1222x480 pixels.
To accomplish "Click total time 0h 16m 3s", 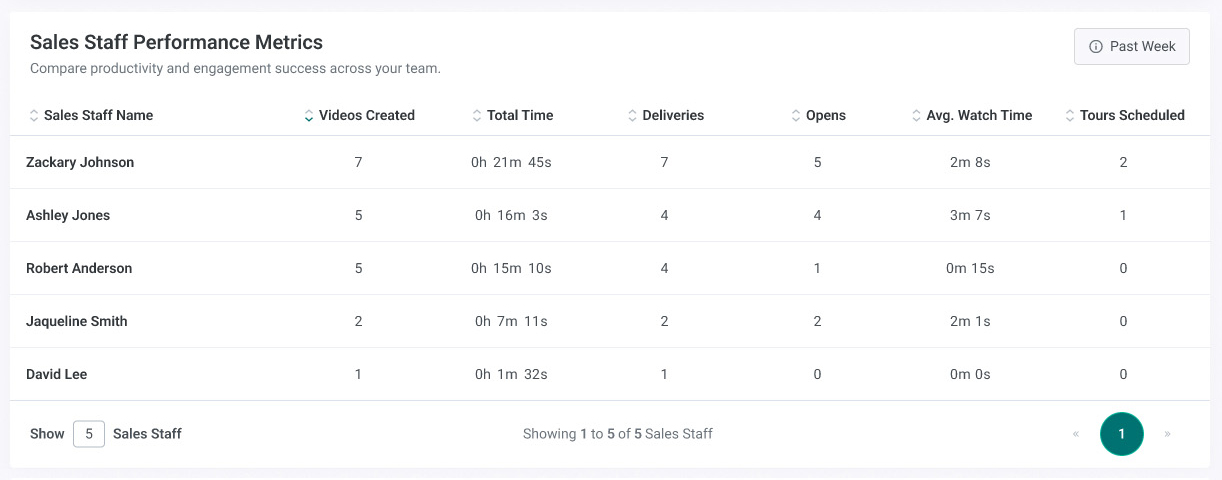I will point(511,215).
